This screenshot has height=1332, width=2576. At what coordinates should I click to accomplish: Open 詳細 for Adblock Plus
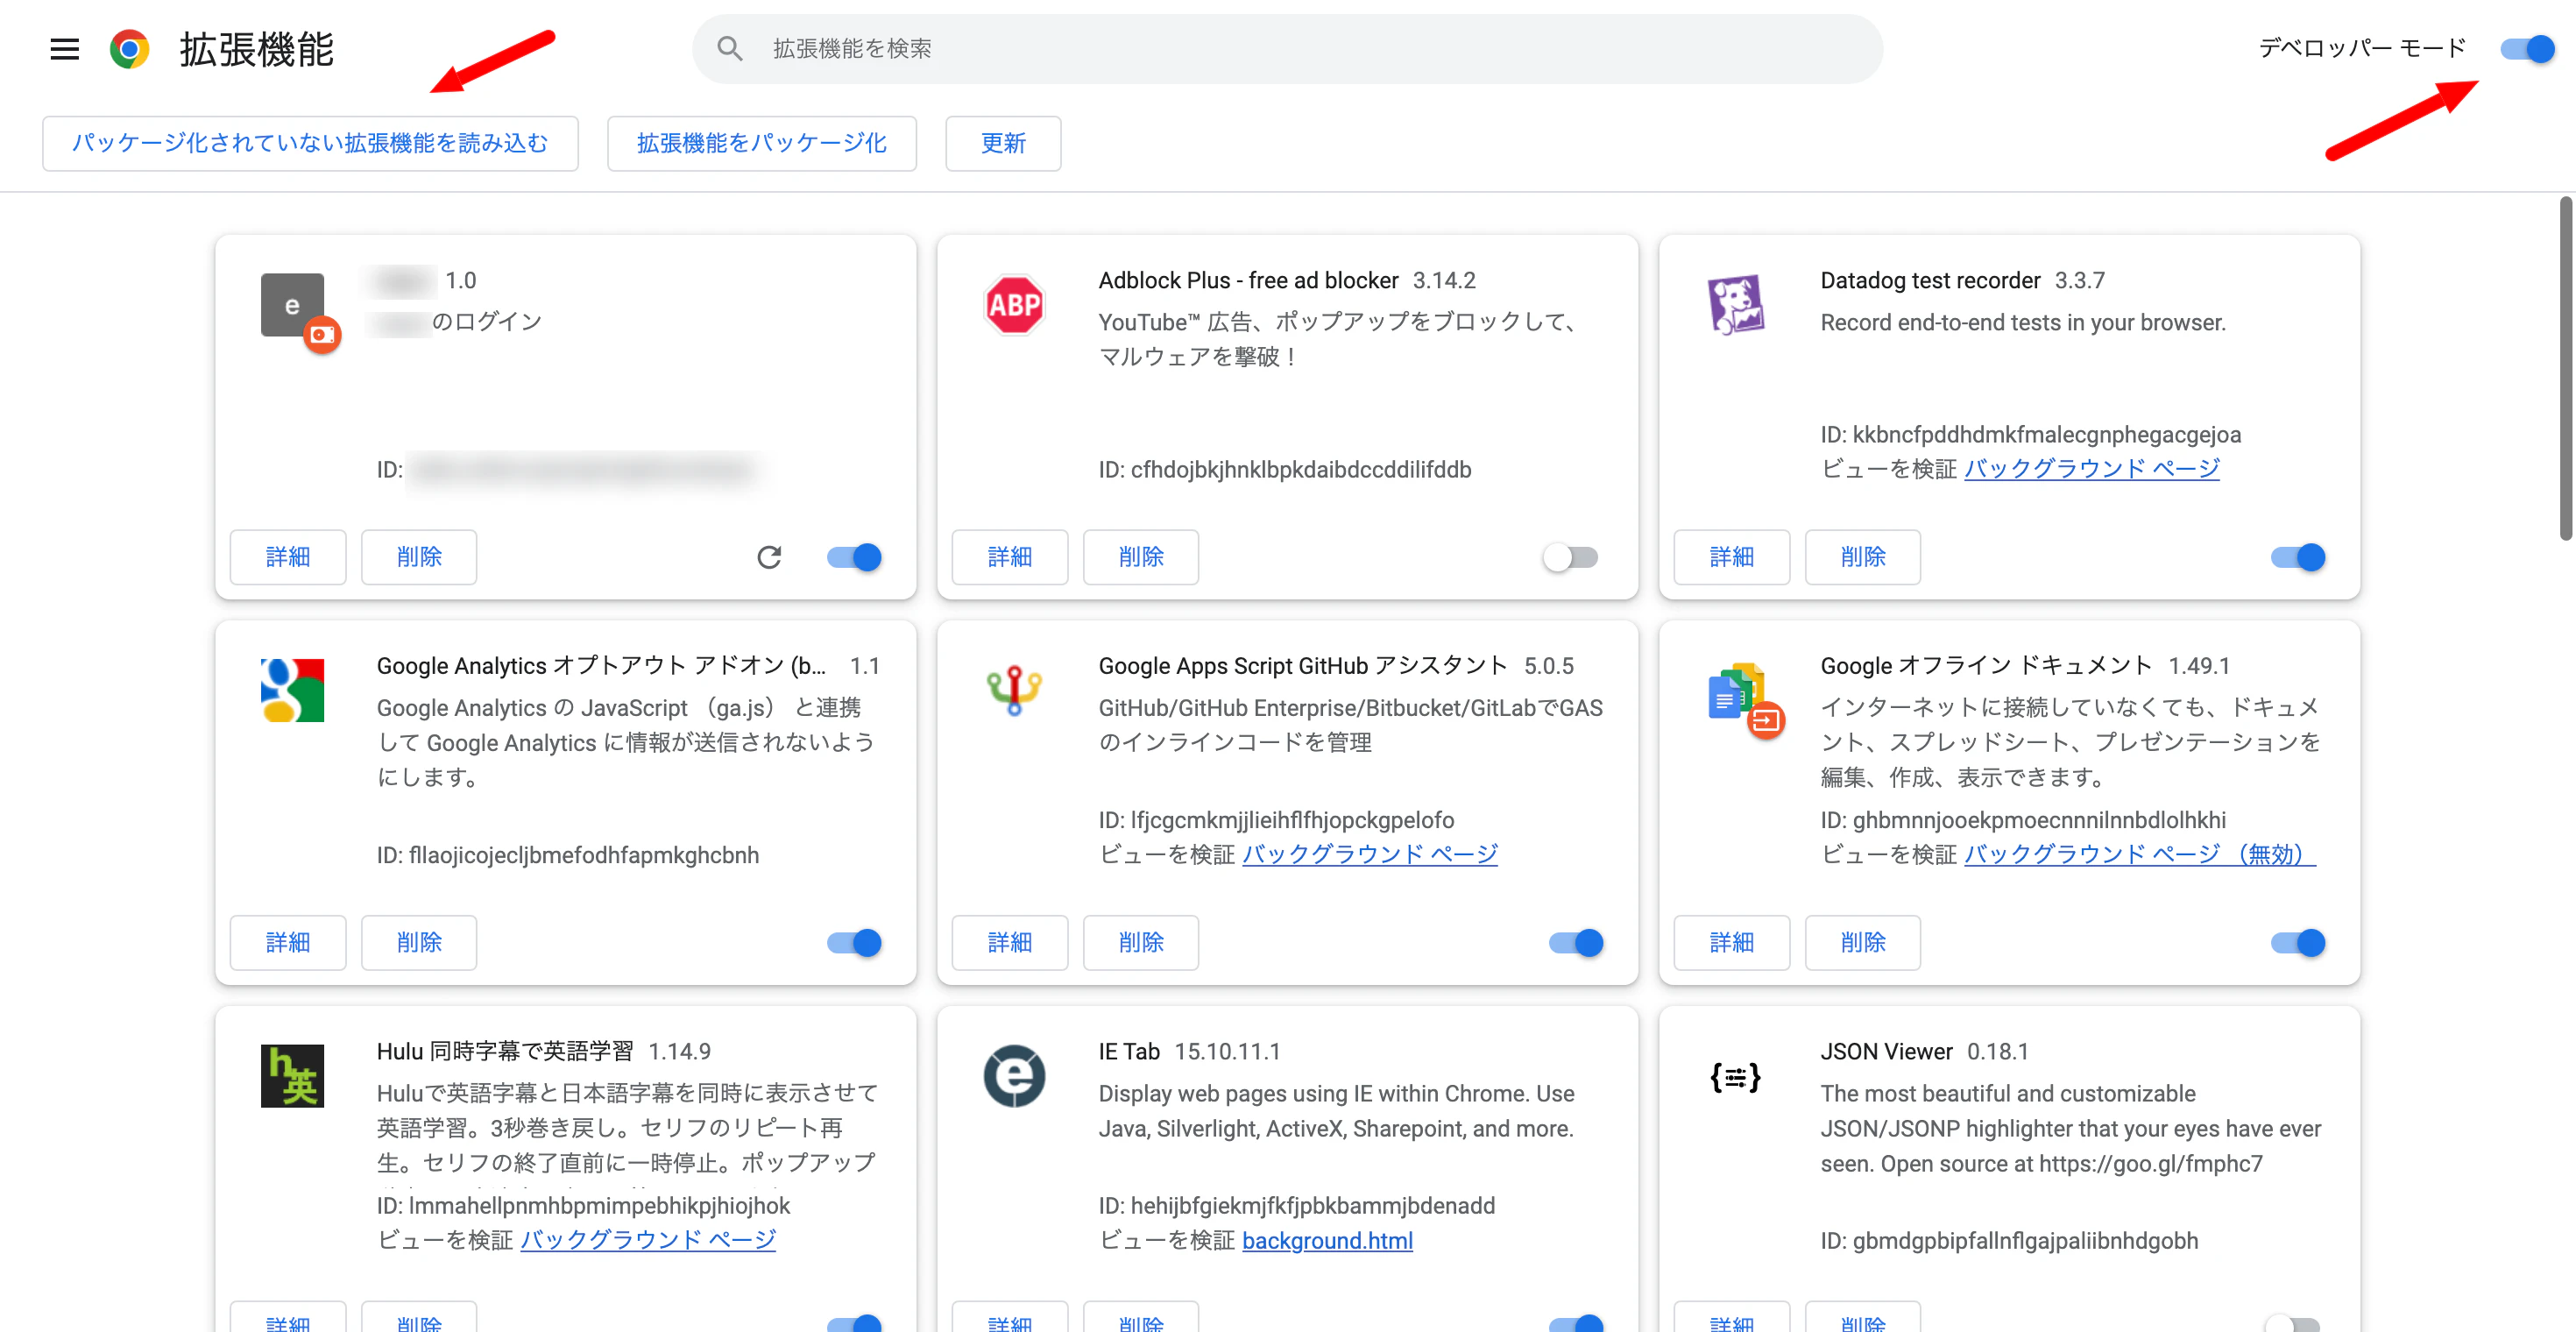1010,557
